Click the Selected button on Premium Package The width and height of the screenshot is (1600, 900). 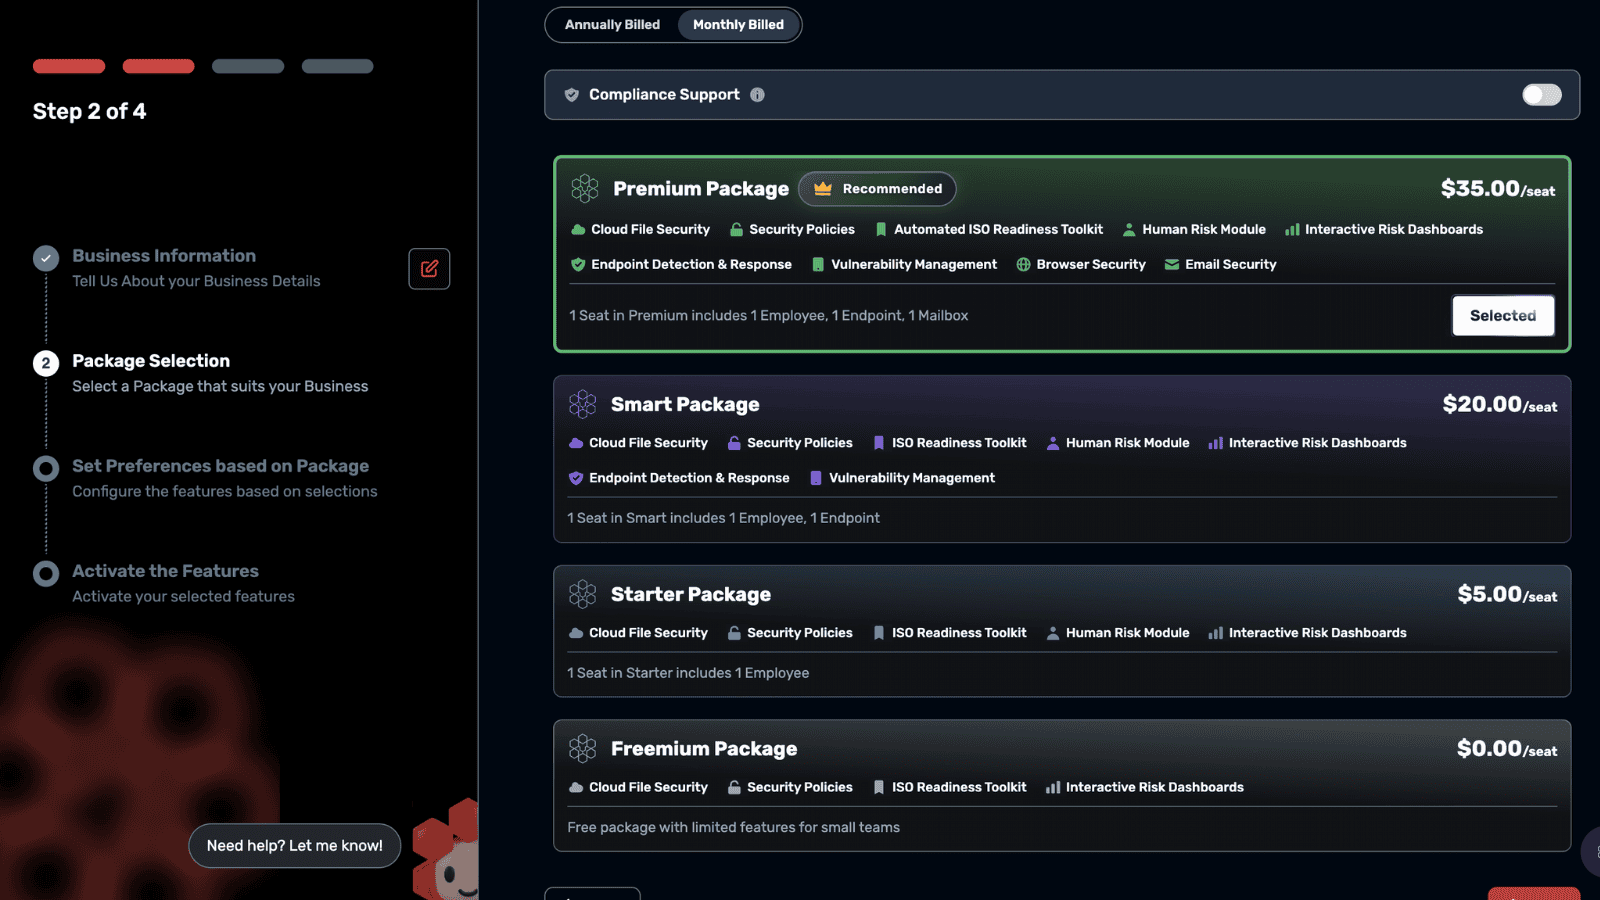click(1503, 315)
